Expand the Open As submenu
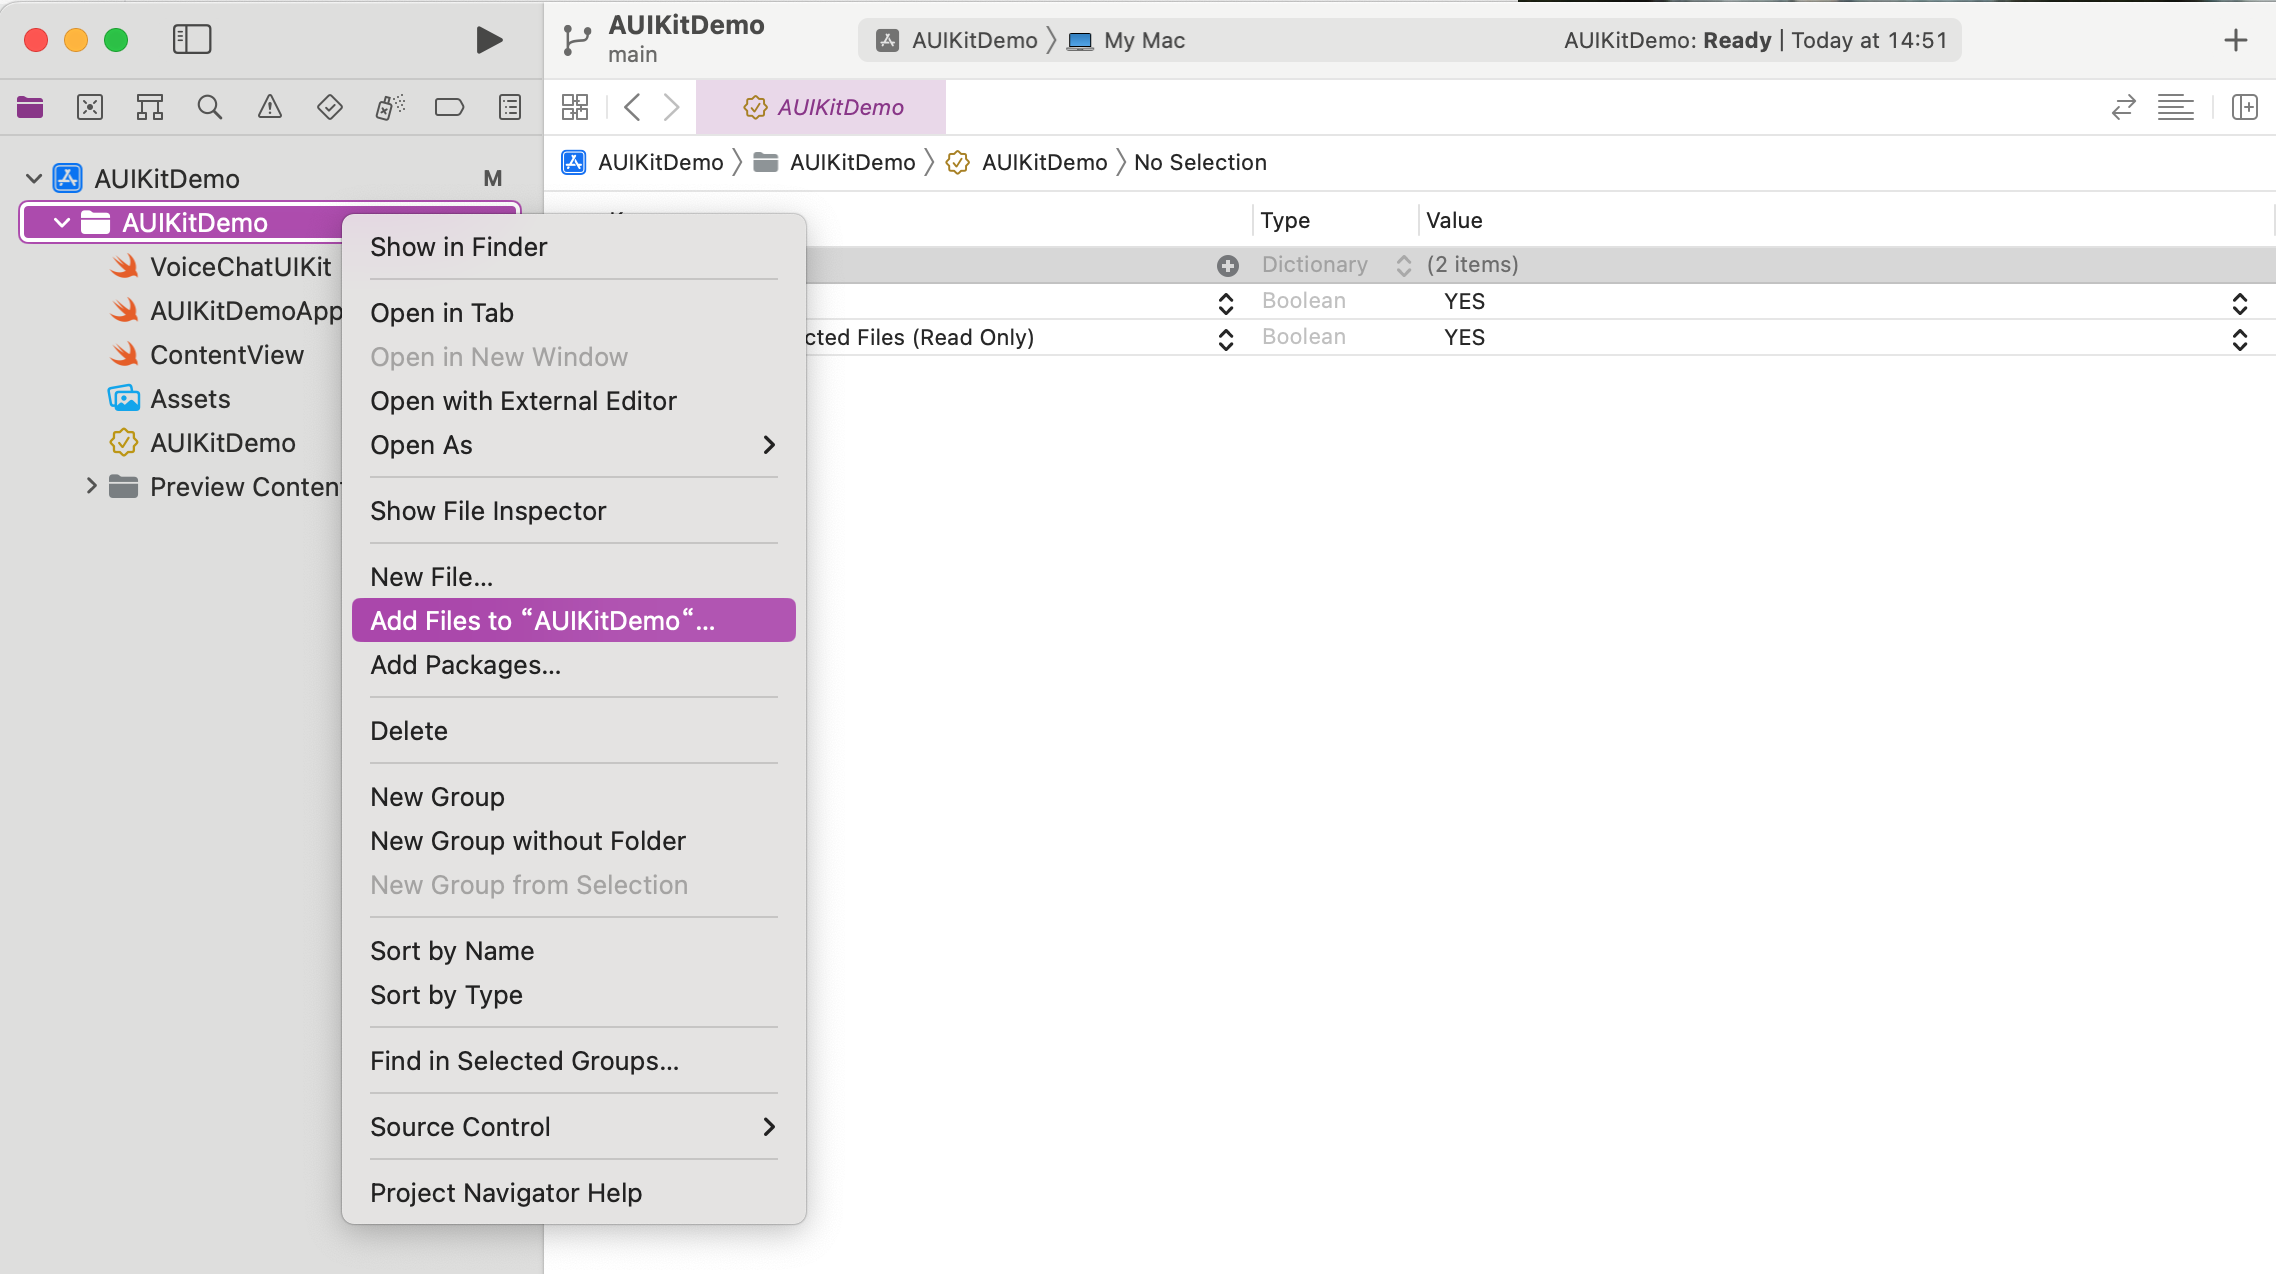Image resolution: width=2276 pixels, height=1274 pixels. pos(574,445)
